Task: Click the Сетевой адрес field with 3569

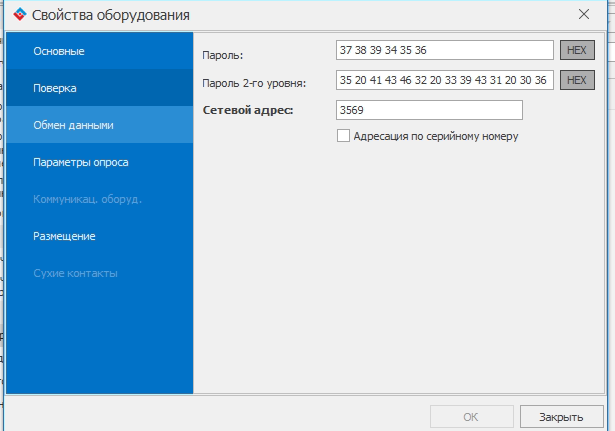Action: point(430,110)
